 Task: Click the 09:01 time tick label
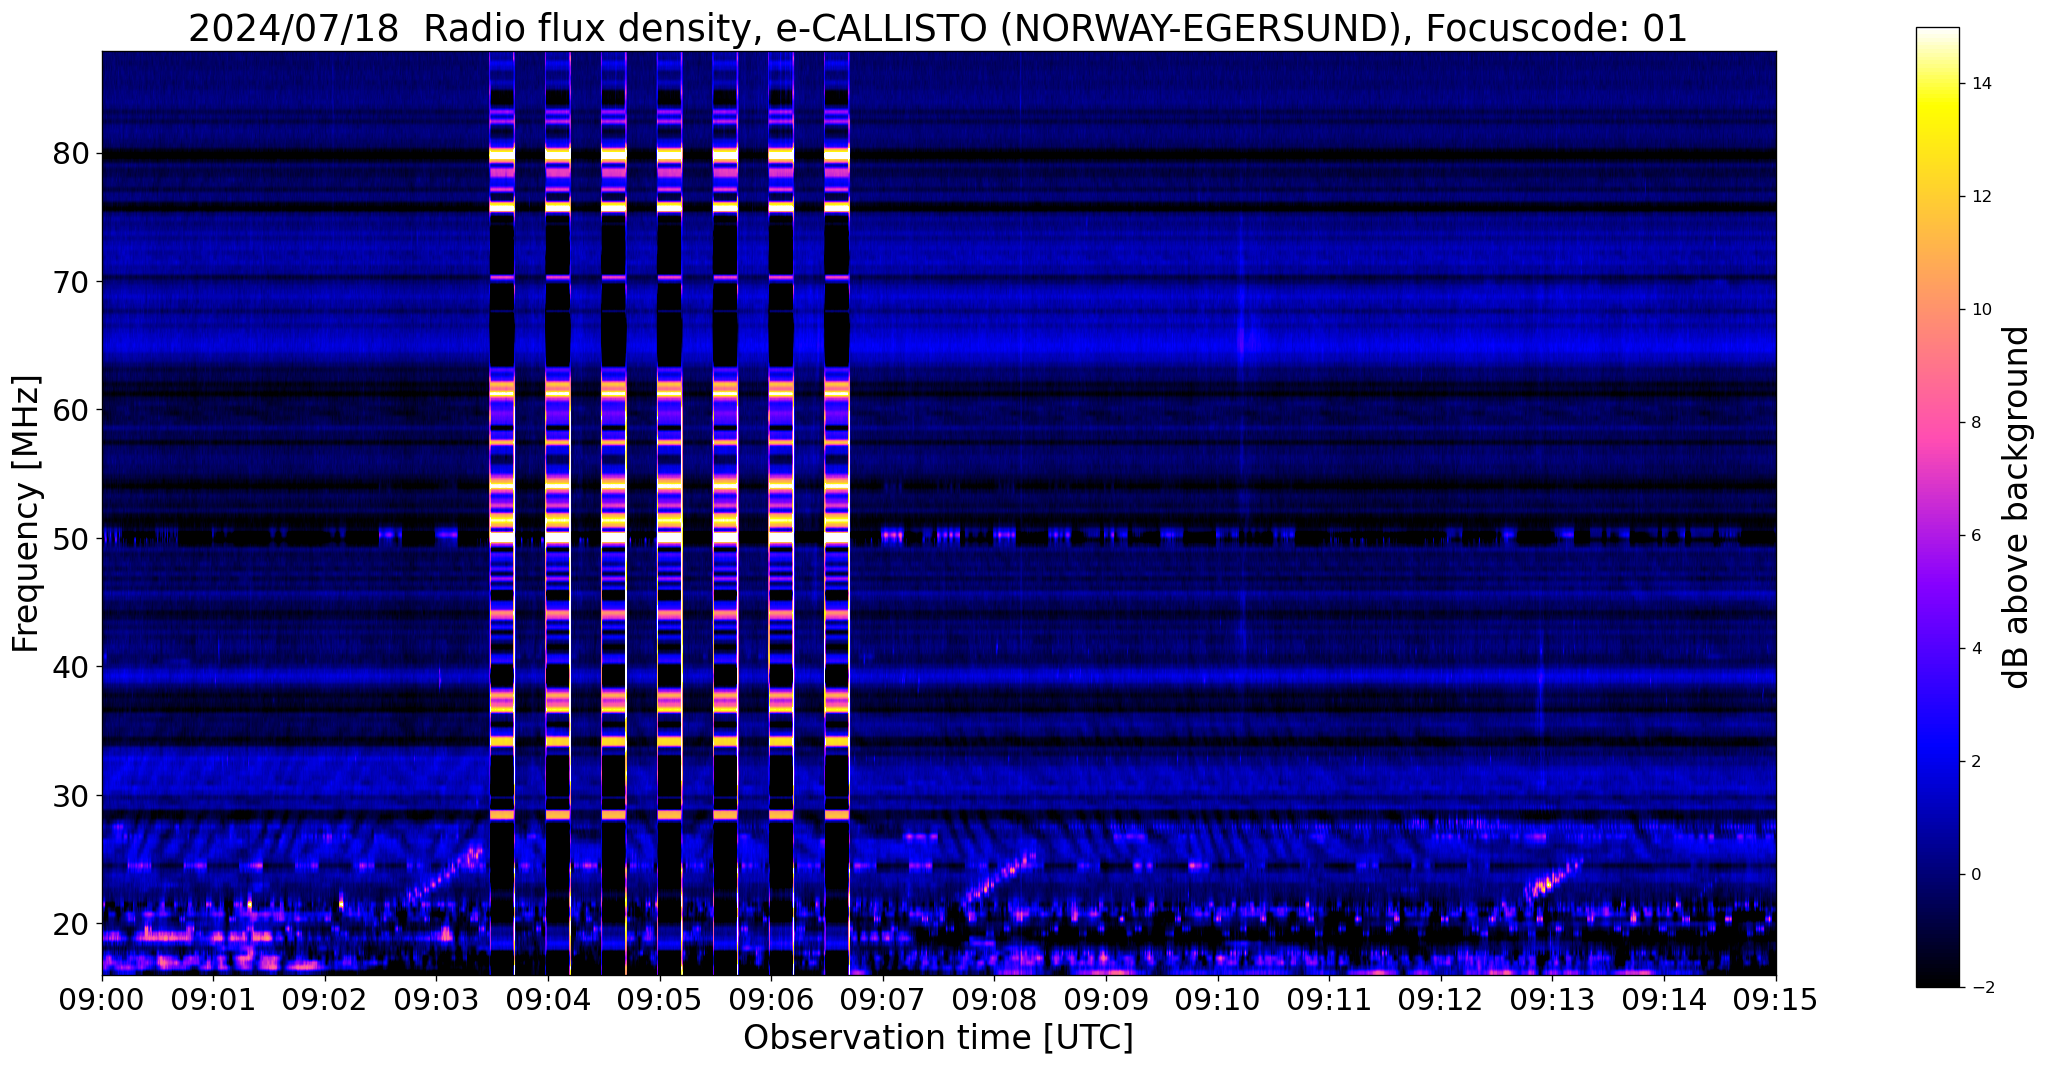click(213, 1000)
